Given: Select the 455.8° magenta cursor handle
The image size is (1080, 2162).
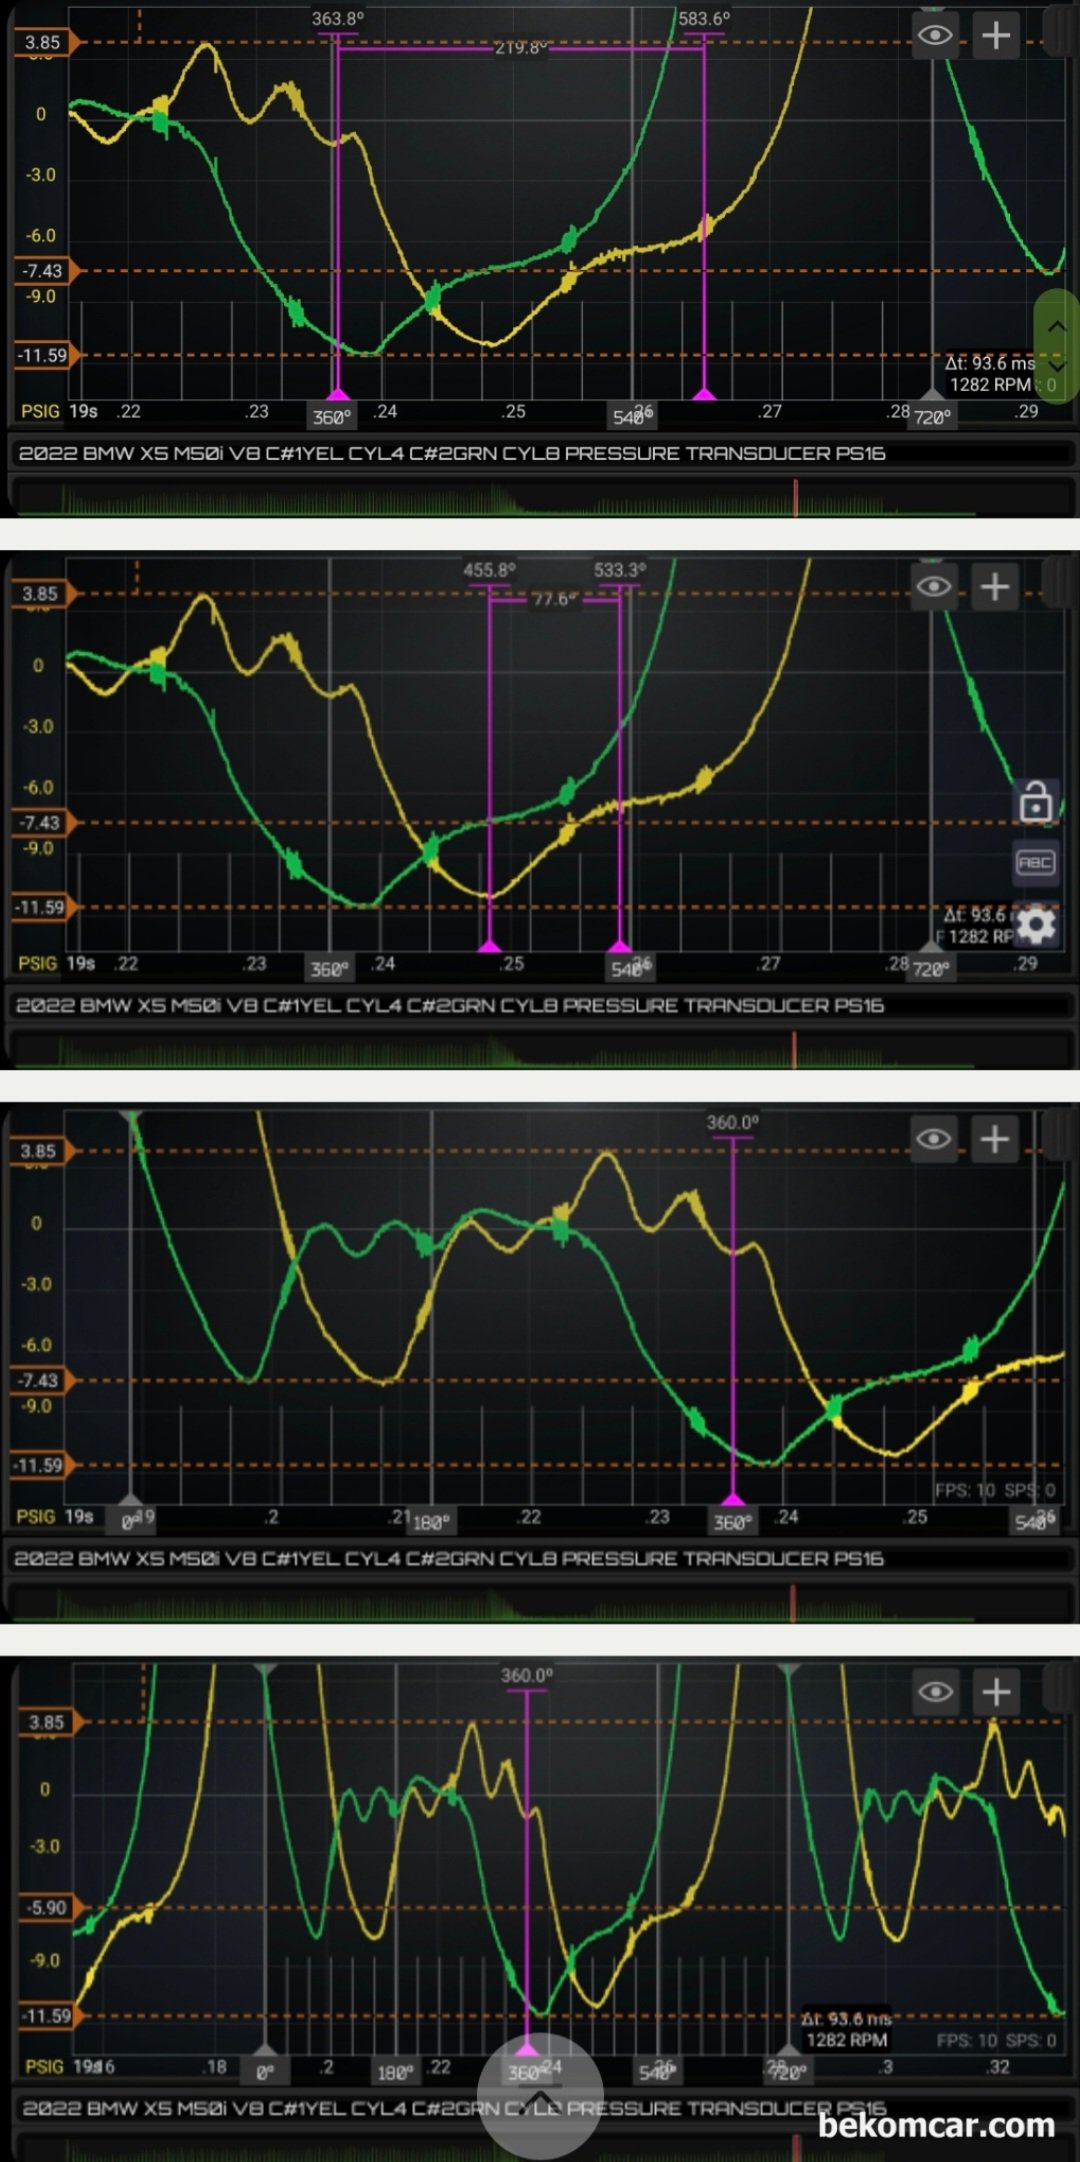Looking at the screenshot, I should point(489,945).
